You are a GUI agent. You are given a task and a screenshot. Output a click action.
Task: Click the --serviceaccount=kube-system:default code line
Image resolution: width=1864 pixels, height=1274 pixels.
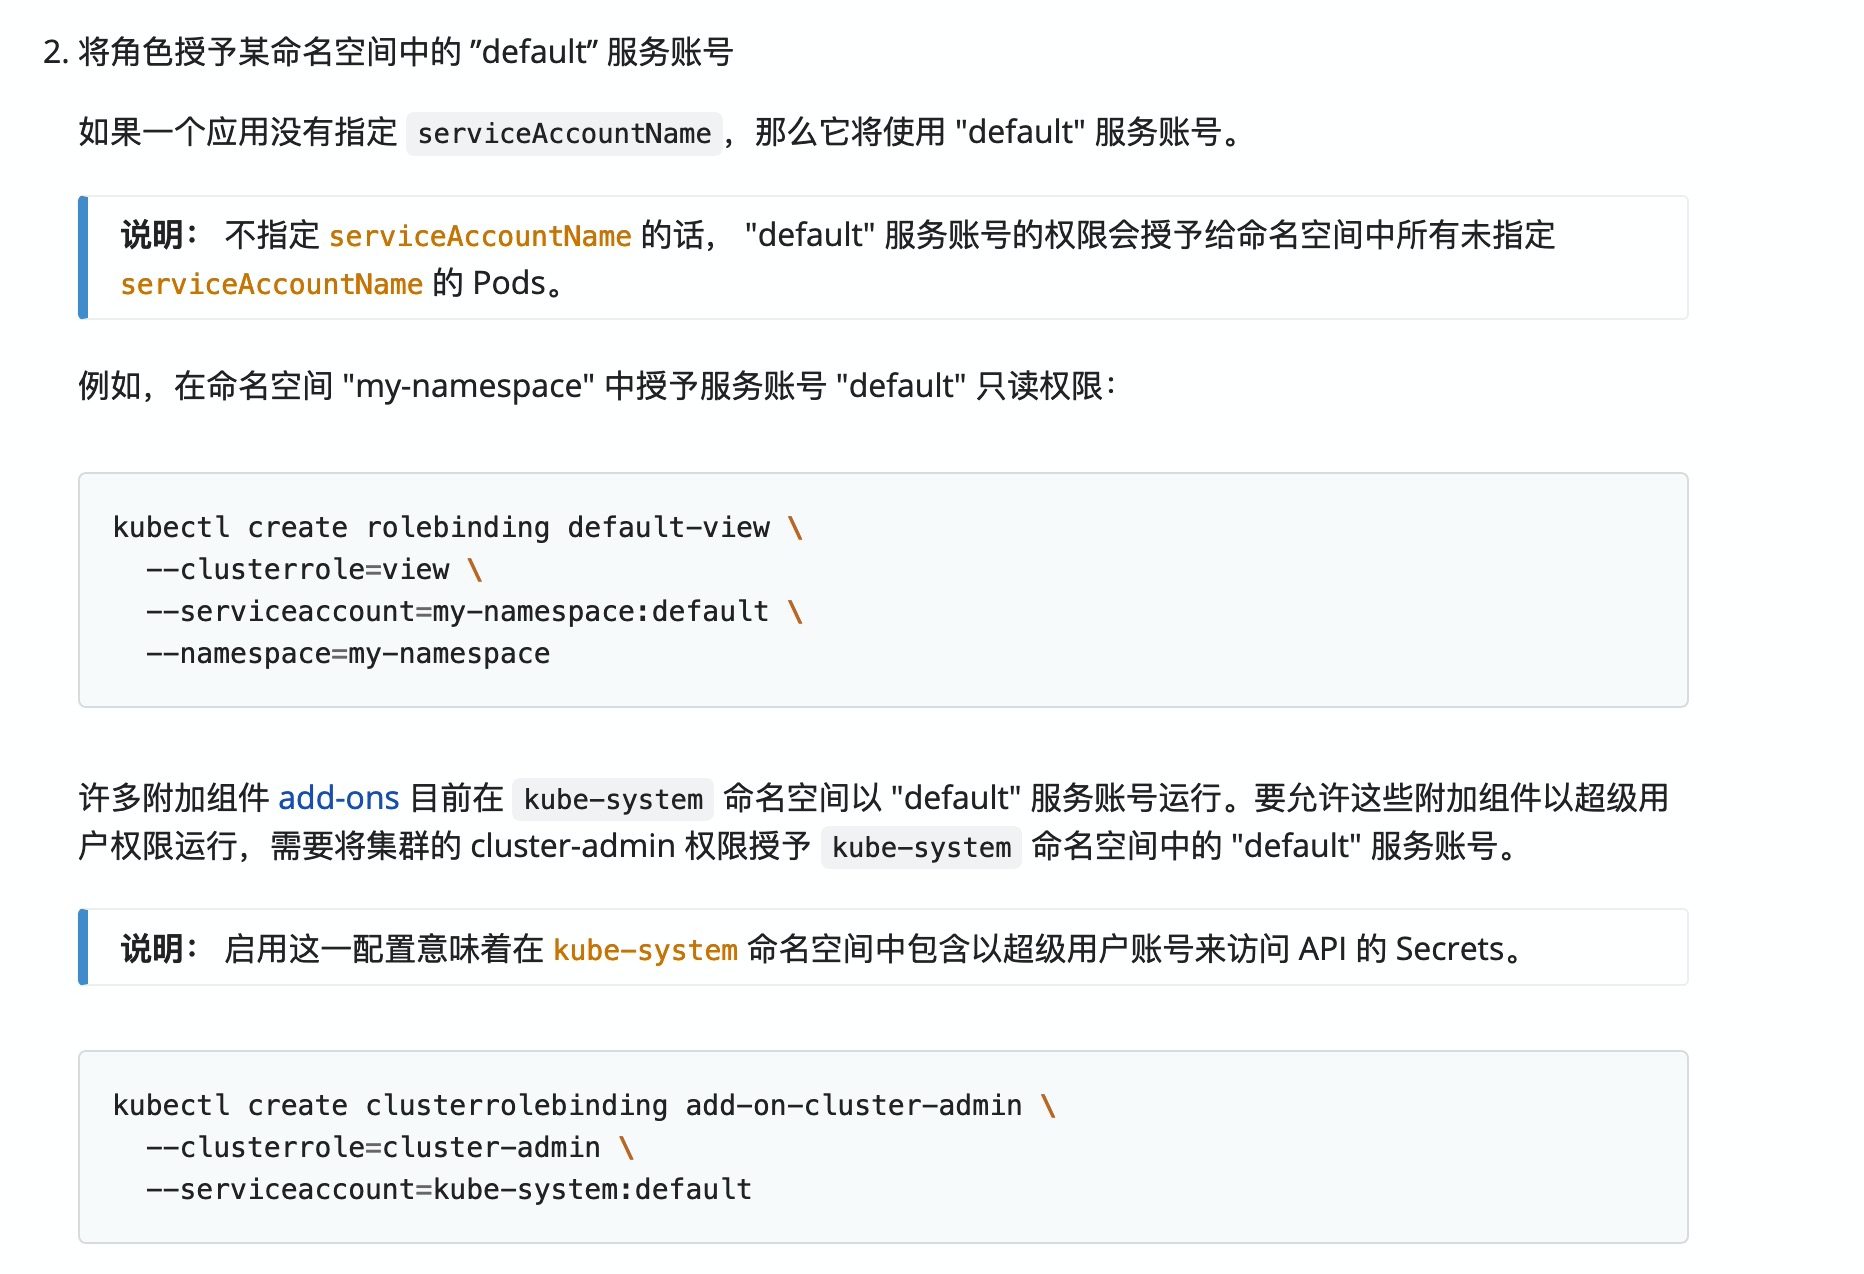click(449, 1189)
